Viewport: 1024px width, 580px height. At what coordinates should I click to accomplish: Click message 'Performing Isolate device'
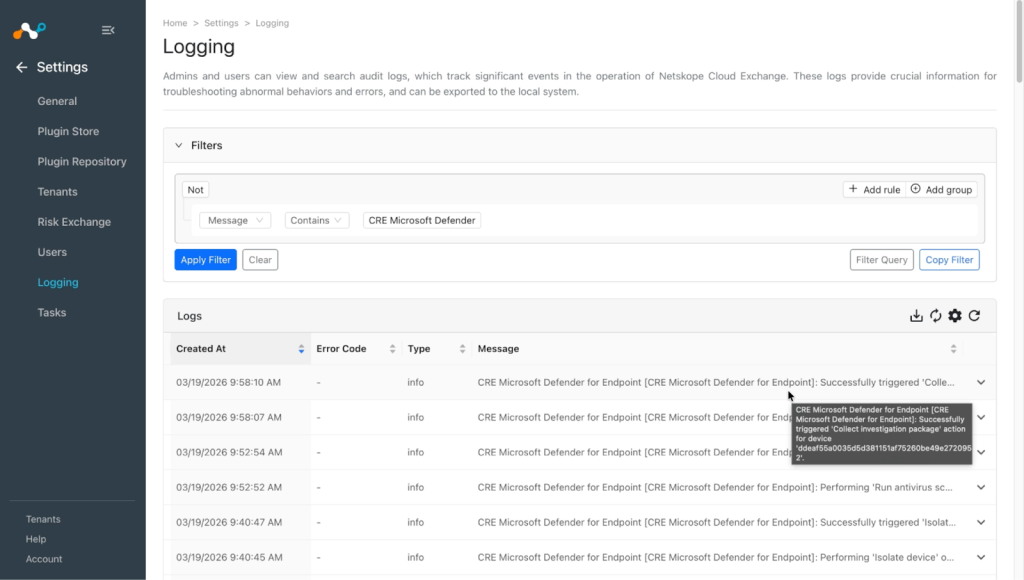pyautogui.click(x=716, y=557)
